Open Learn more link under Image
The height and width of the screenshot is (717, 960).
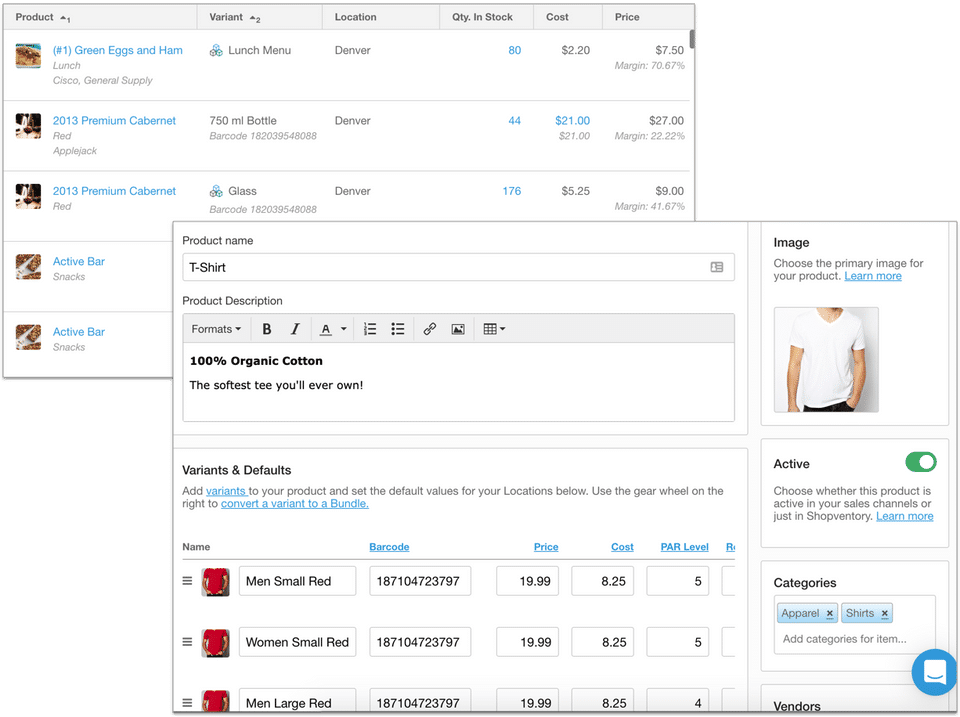coord(872,276)
